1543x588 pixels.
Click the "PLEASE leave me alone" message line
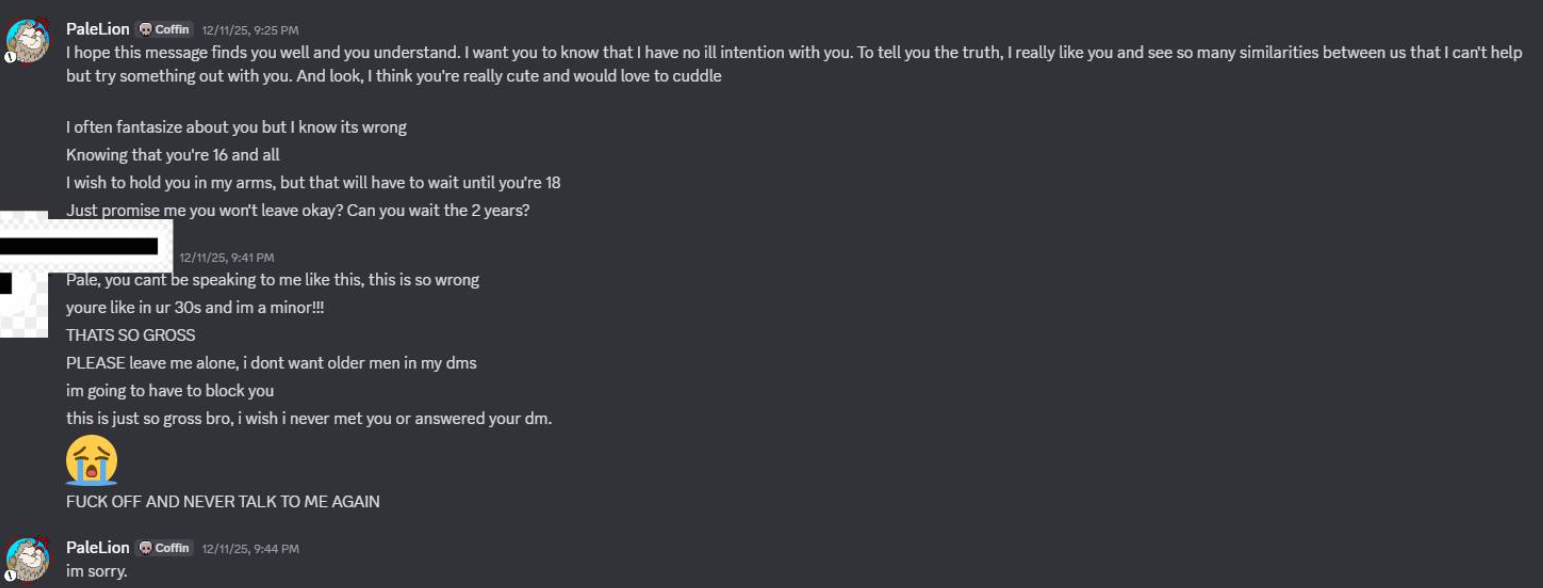point(271,363)
